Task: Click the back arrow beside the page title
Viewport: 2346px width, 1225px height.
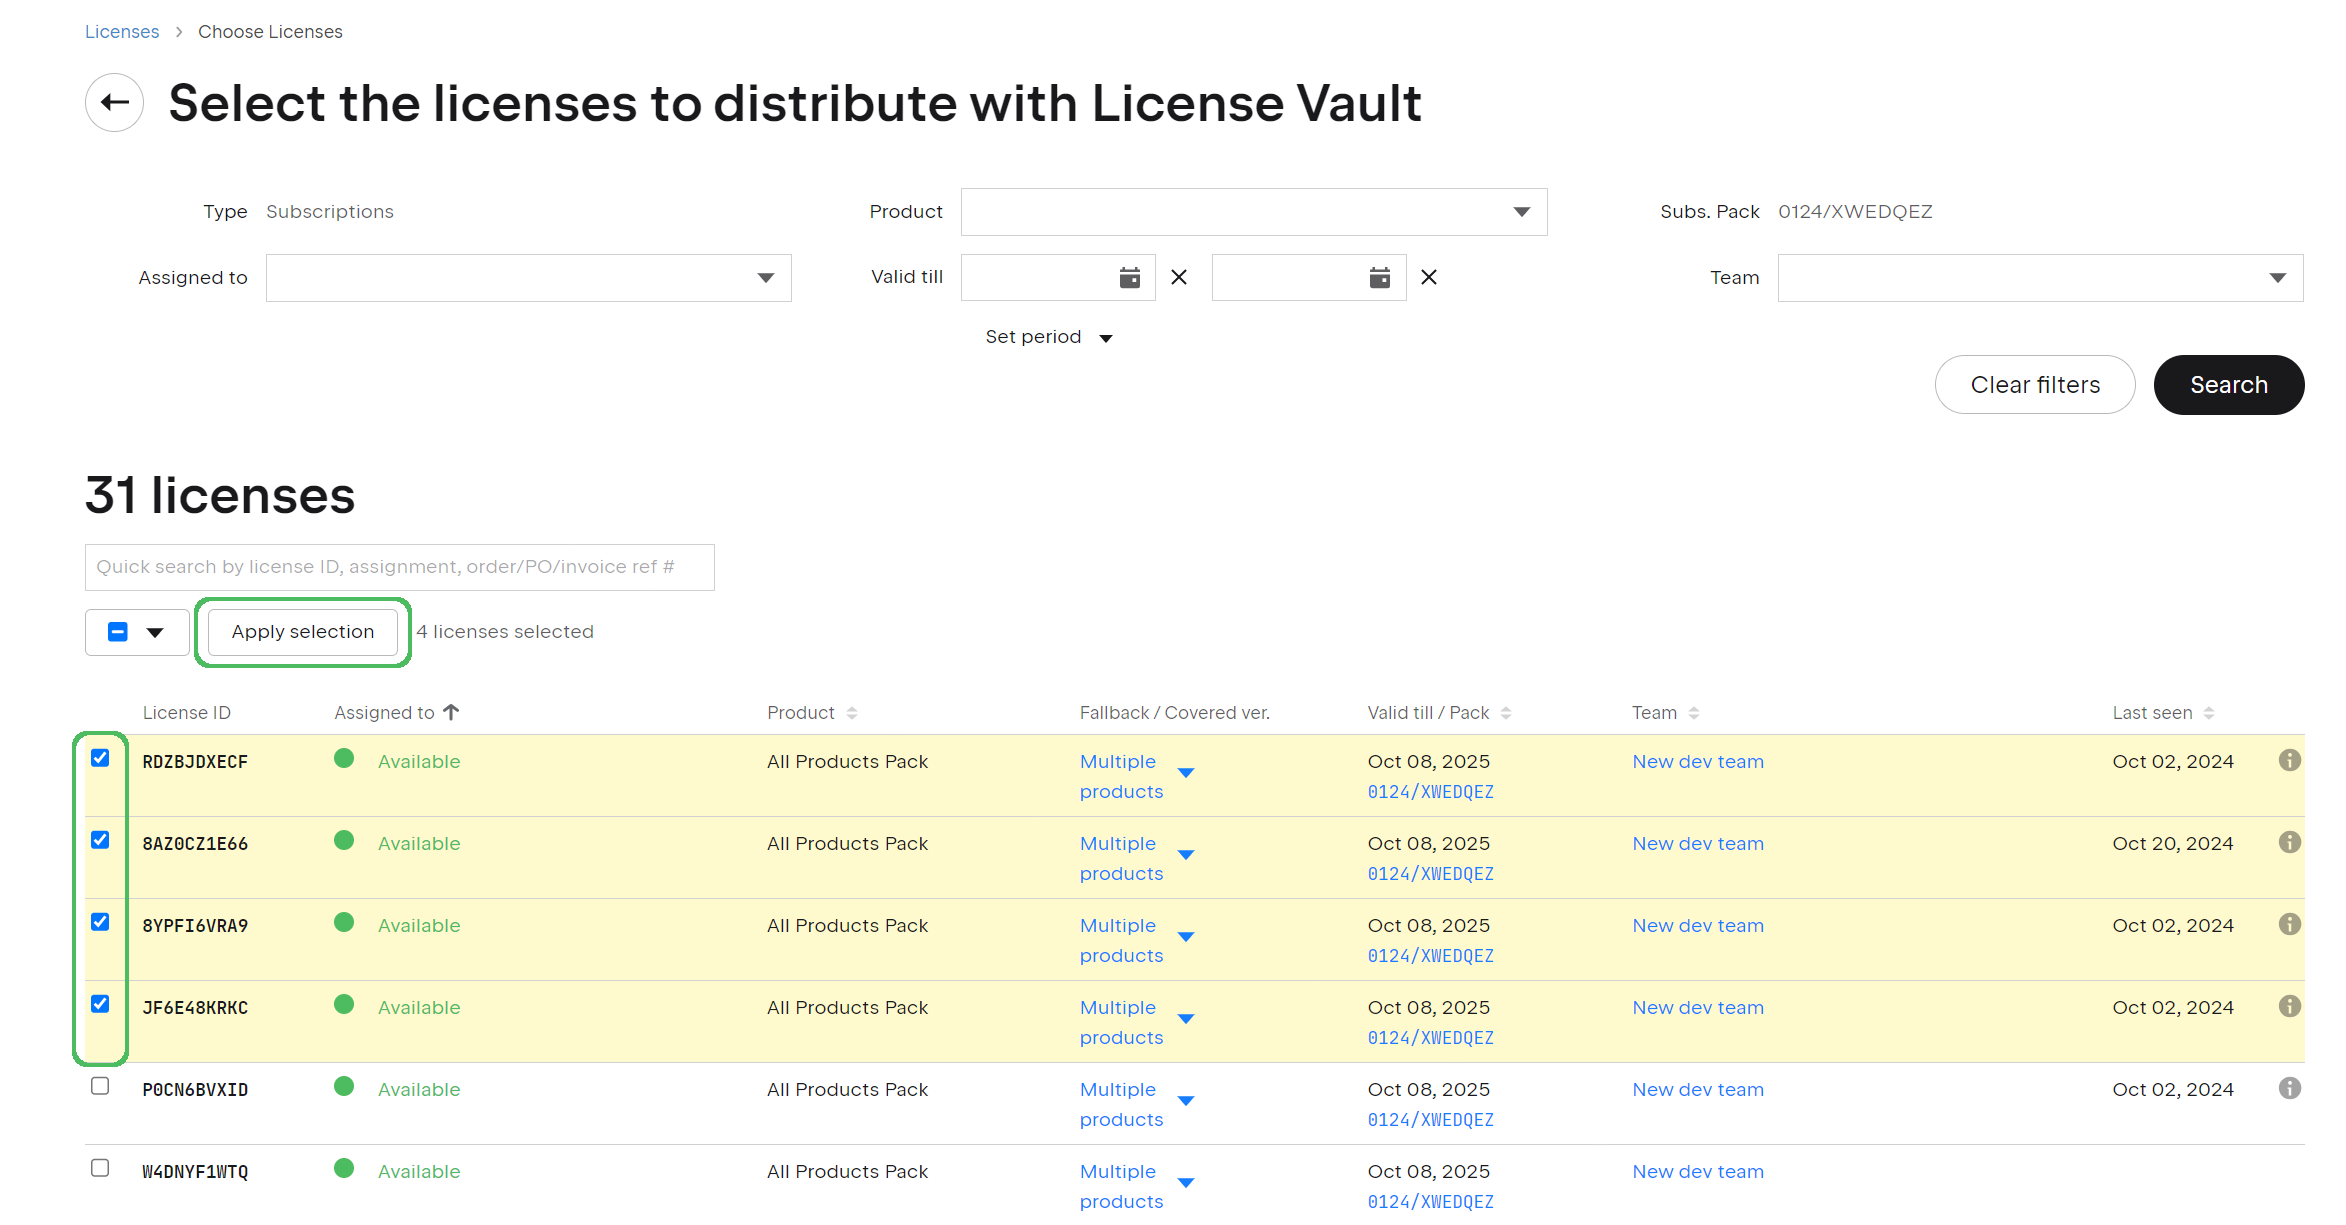Action: (113, 103)
